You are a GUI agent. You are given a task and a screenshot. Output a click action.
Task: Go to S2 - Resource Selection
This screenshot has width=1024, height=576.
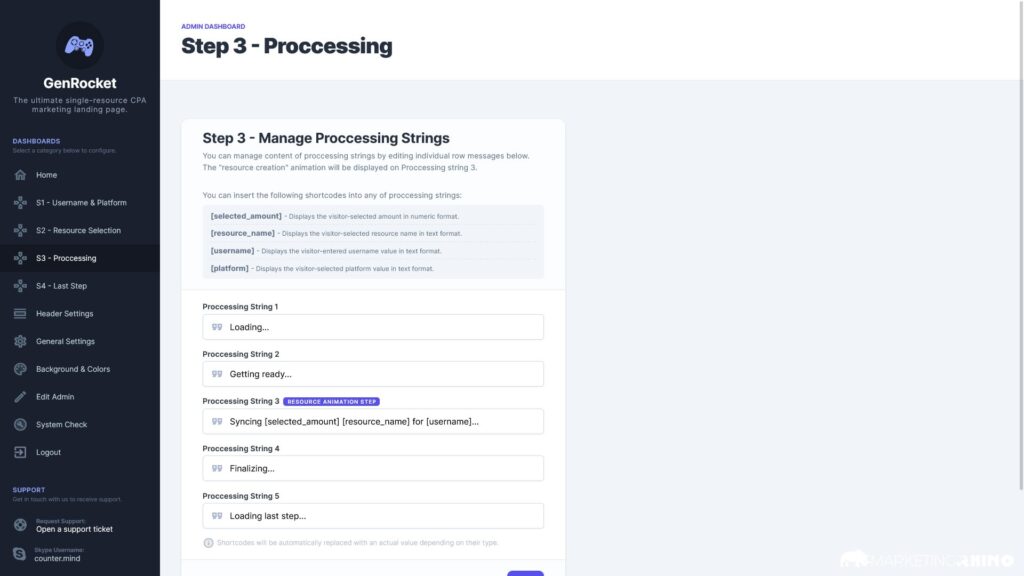pyautogui.click(x=80, y=231)
